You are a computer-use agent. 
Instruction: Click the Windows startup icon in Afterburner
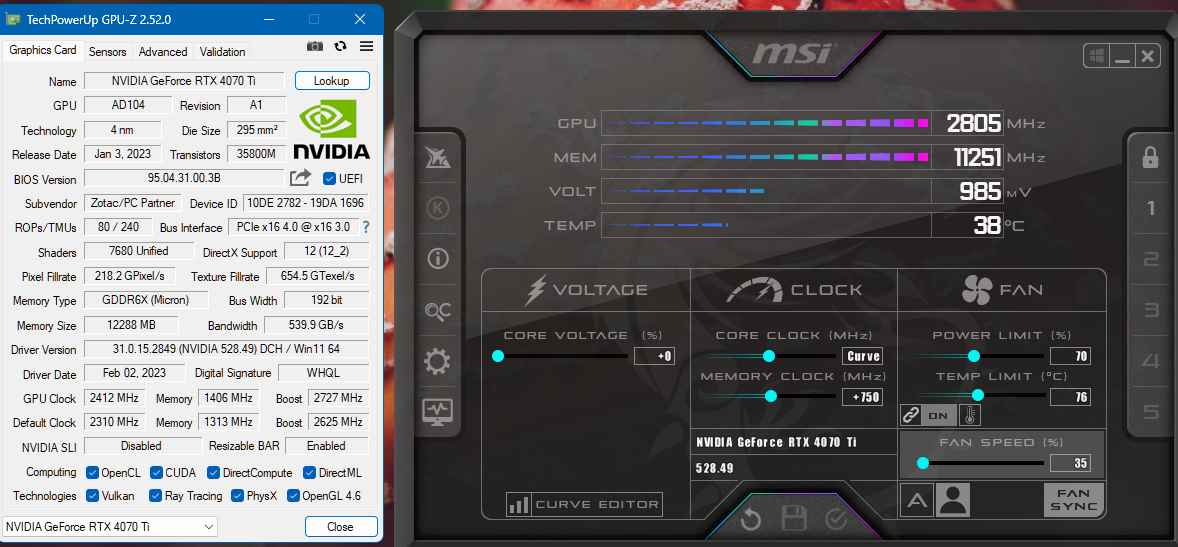[1096, 56]
